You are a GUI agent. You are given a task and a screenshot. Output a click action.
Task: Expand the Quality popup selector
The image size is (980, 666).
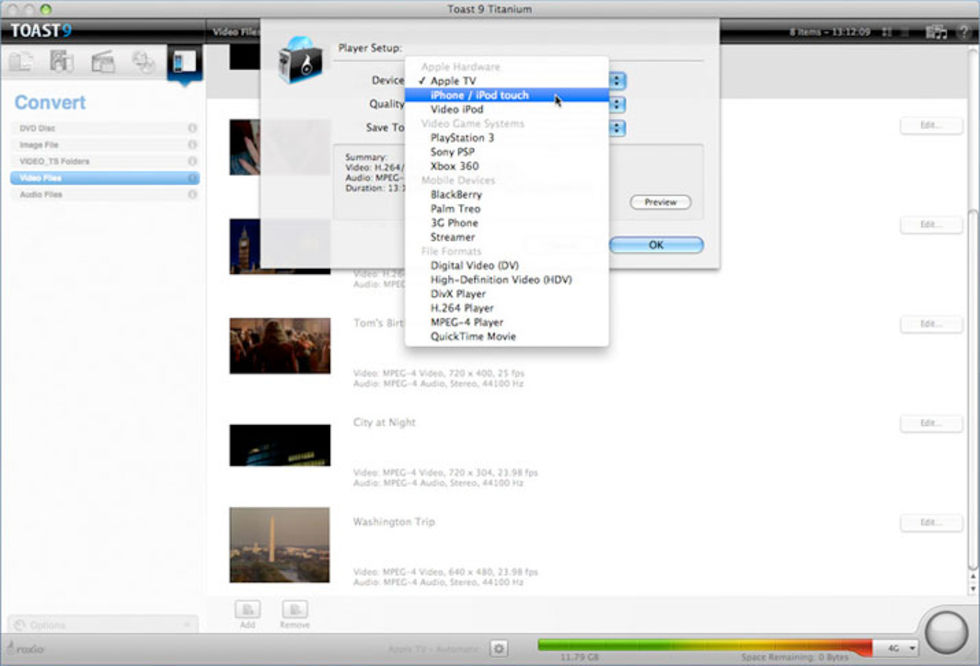tap(618, 104)
